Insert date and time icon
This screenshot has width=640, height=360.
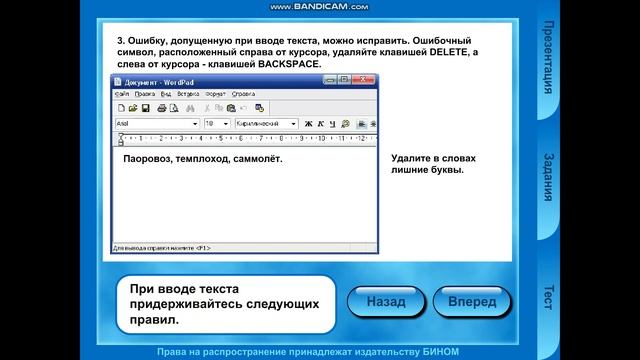[260, 108]
